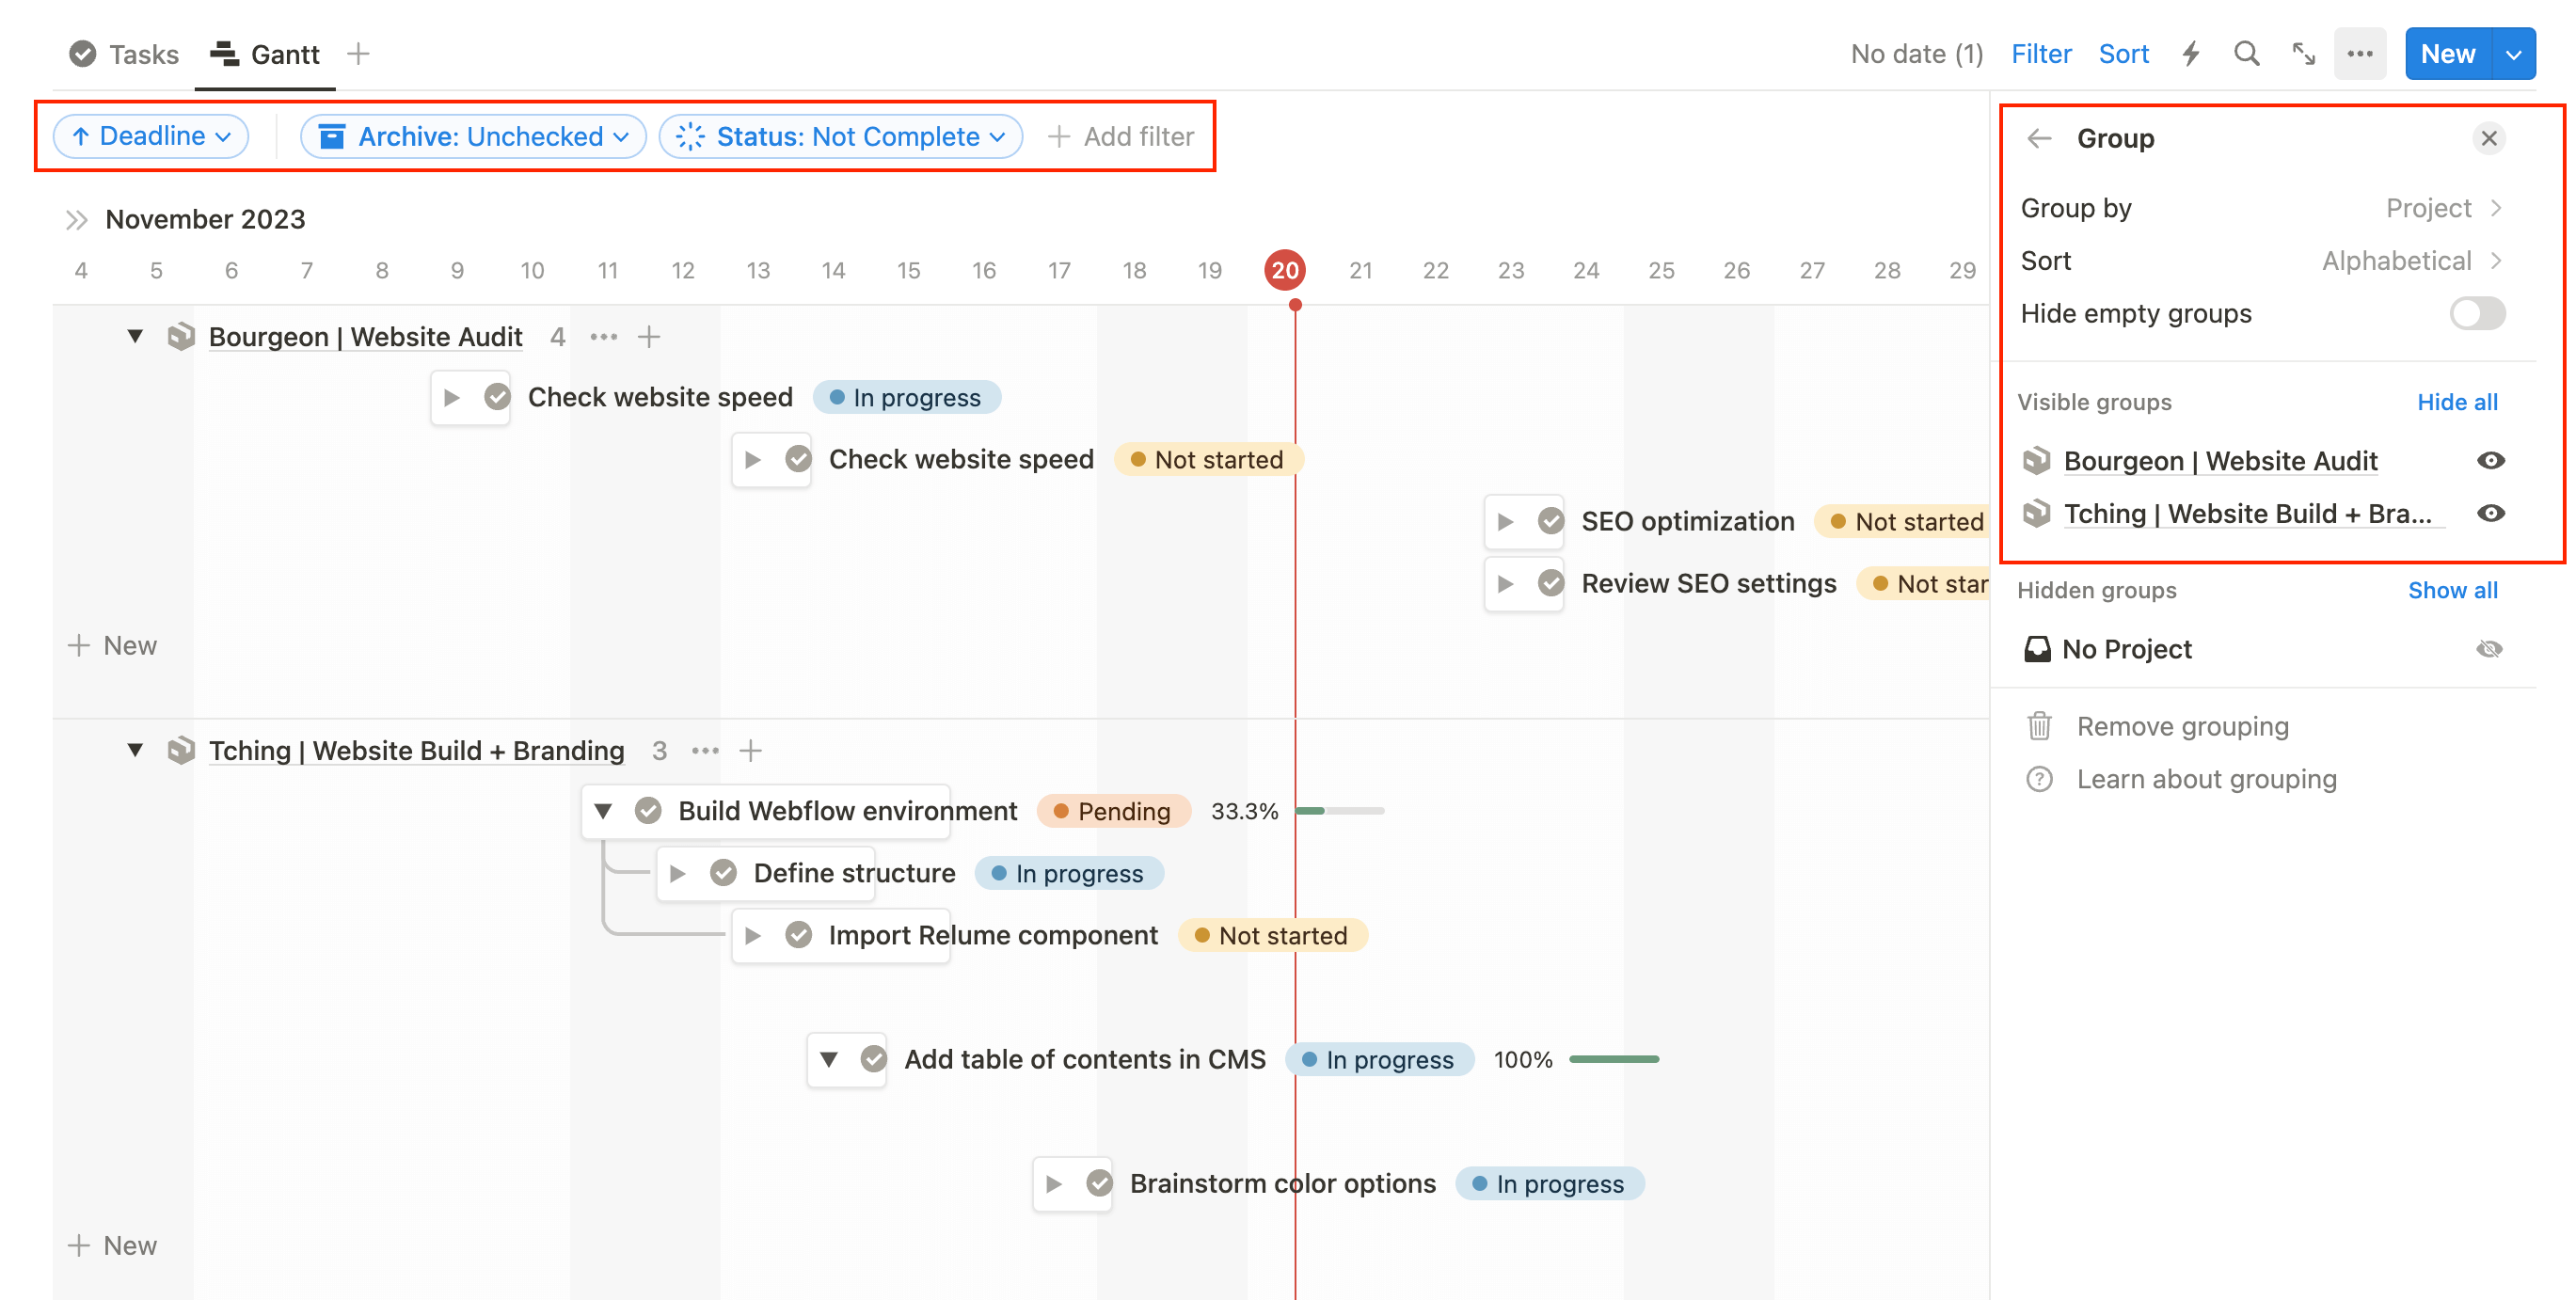2576x1300 pixels.
Task: Toggle Hide empty groups switch
Action: pos(2477,314)
